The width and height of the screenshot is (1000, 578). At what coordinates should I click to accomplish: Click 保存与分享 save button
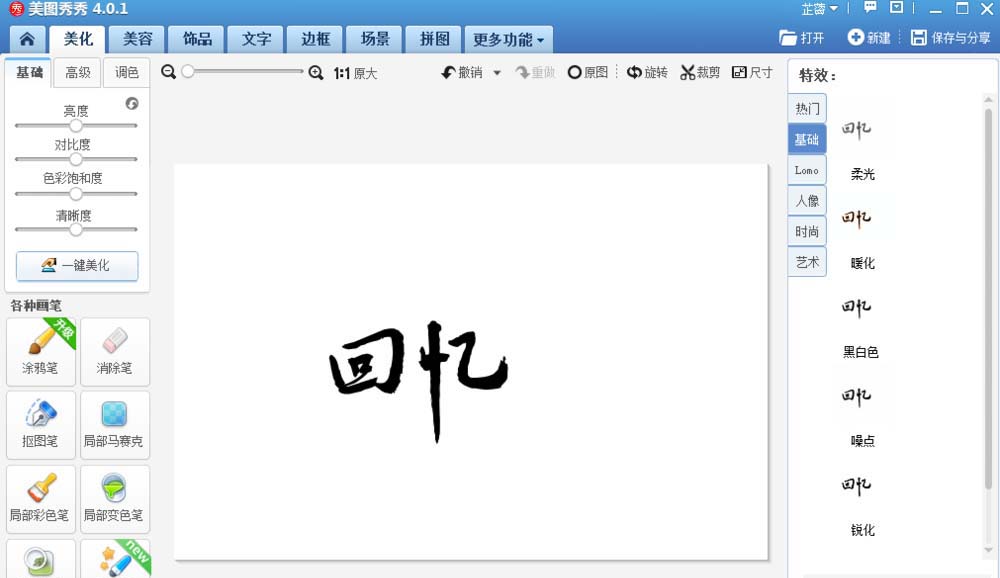950,38
